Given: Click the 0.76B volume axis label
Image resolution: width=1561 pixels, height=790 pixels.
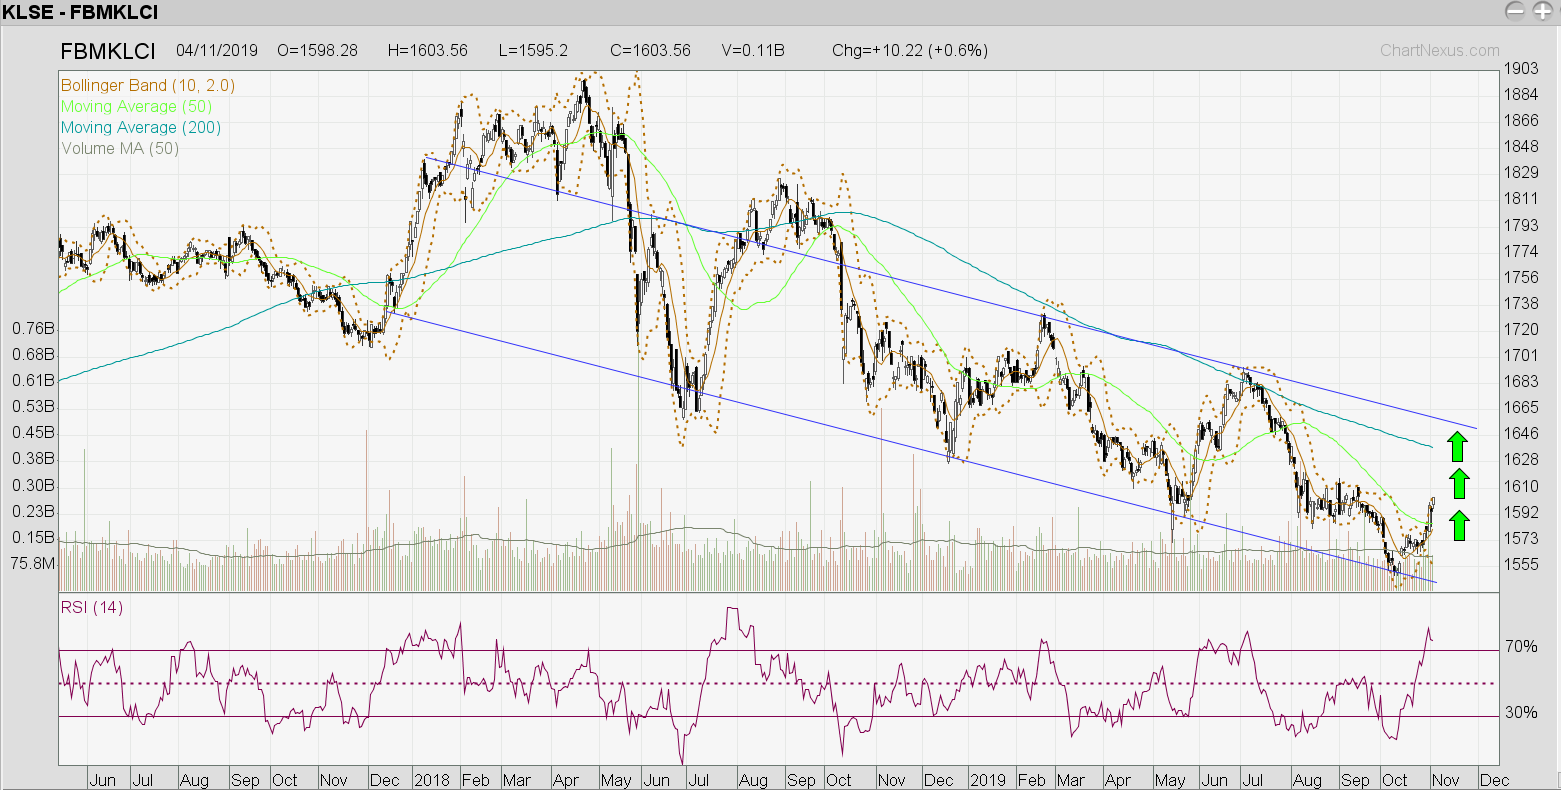Looking at the screenshot, I should (33, 329).
